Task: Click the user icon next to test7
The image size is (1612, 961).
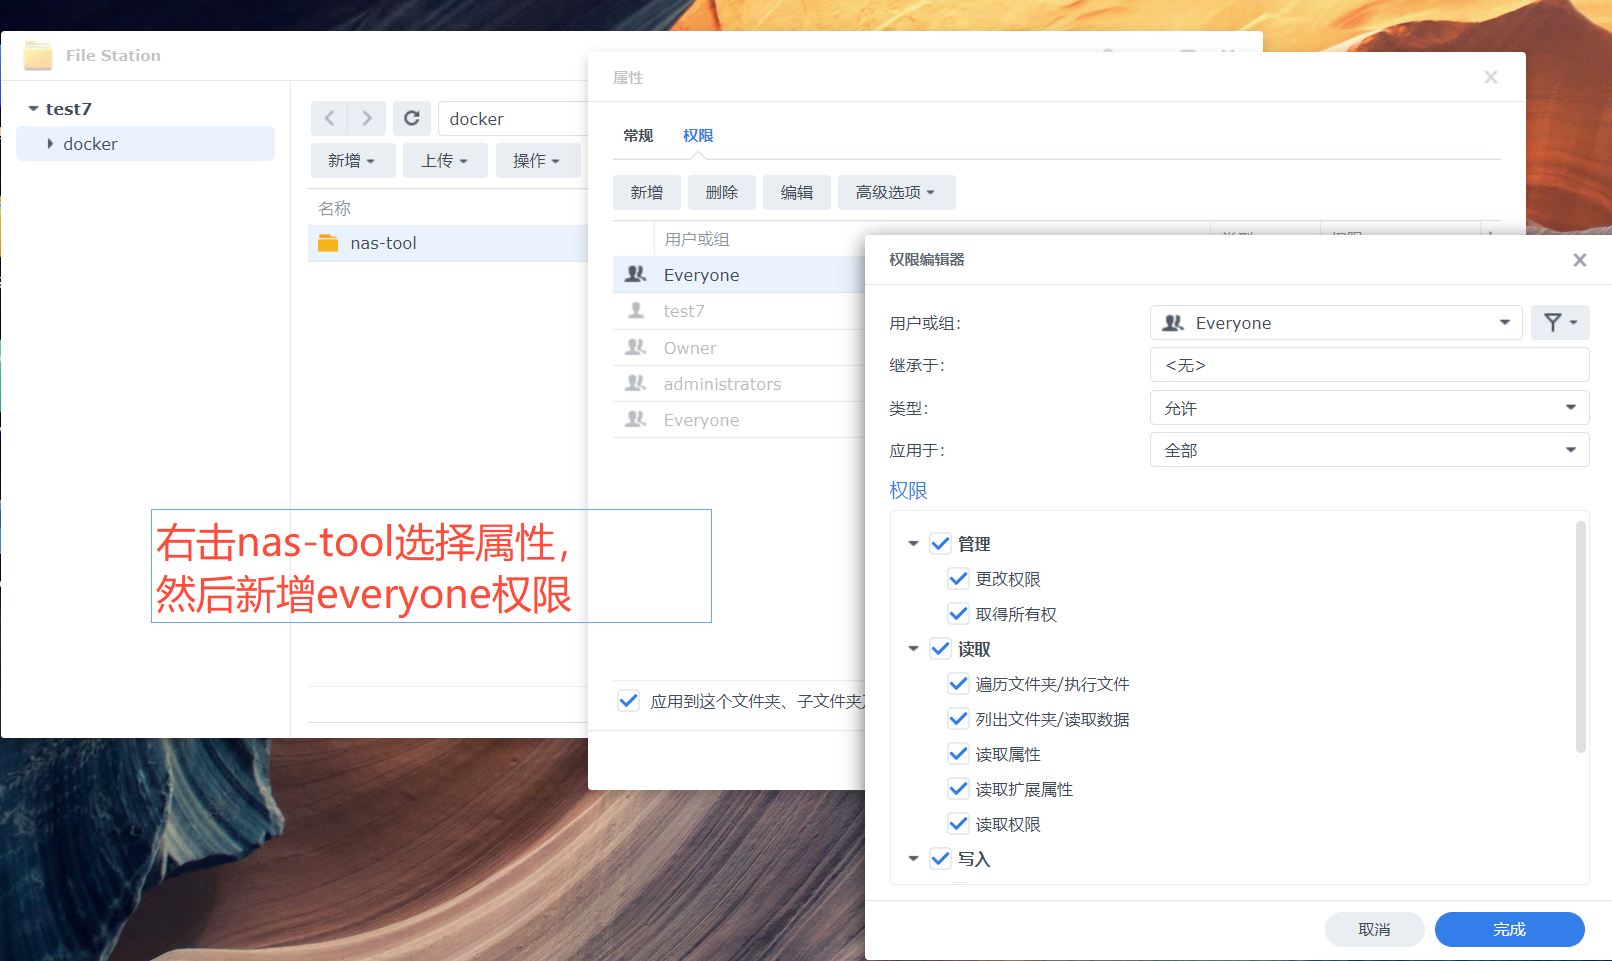Action: [x=636, y=311]
